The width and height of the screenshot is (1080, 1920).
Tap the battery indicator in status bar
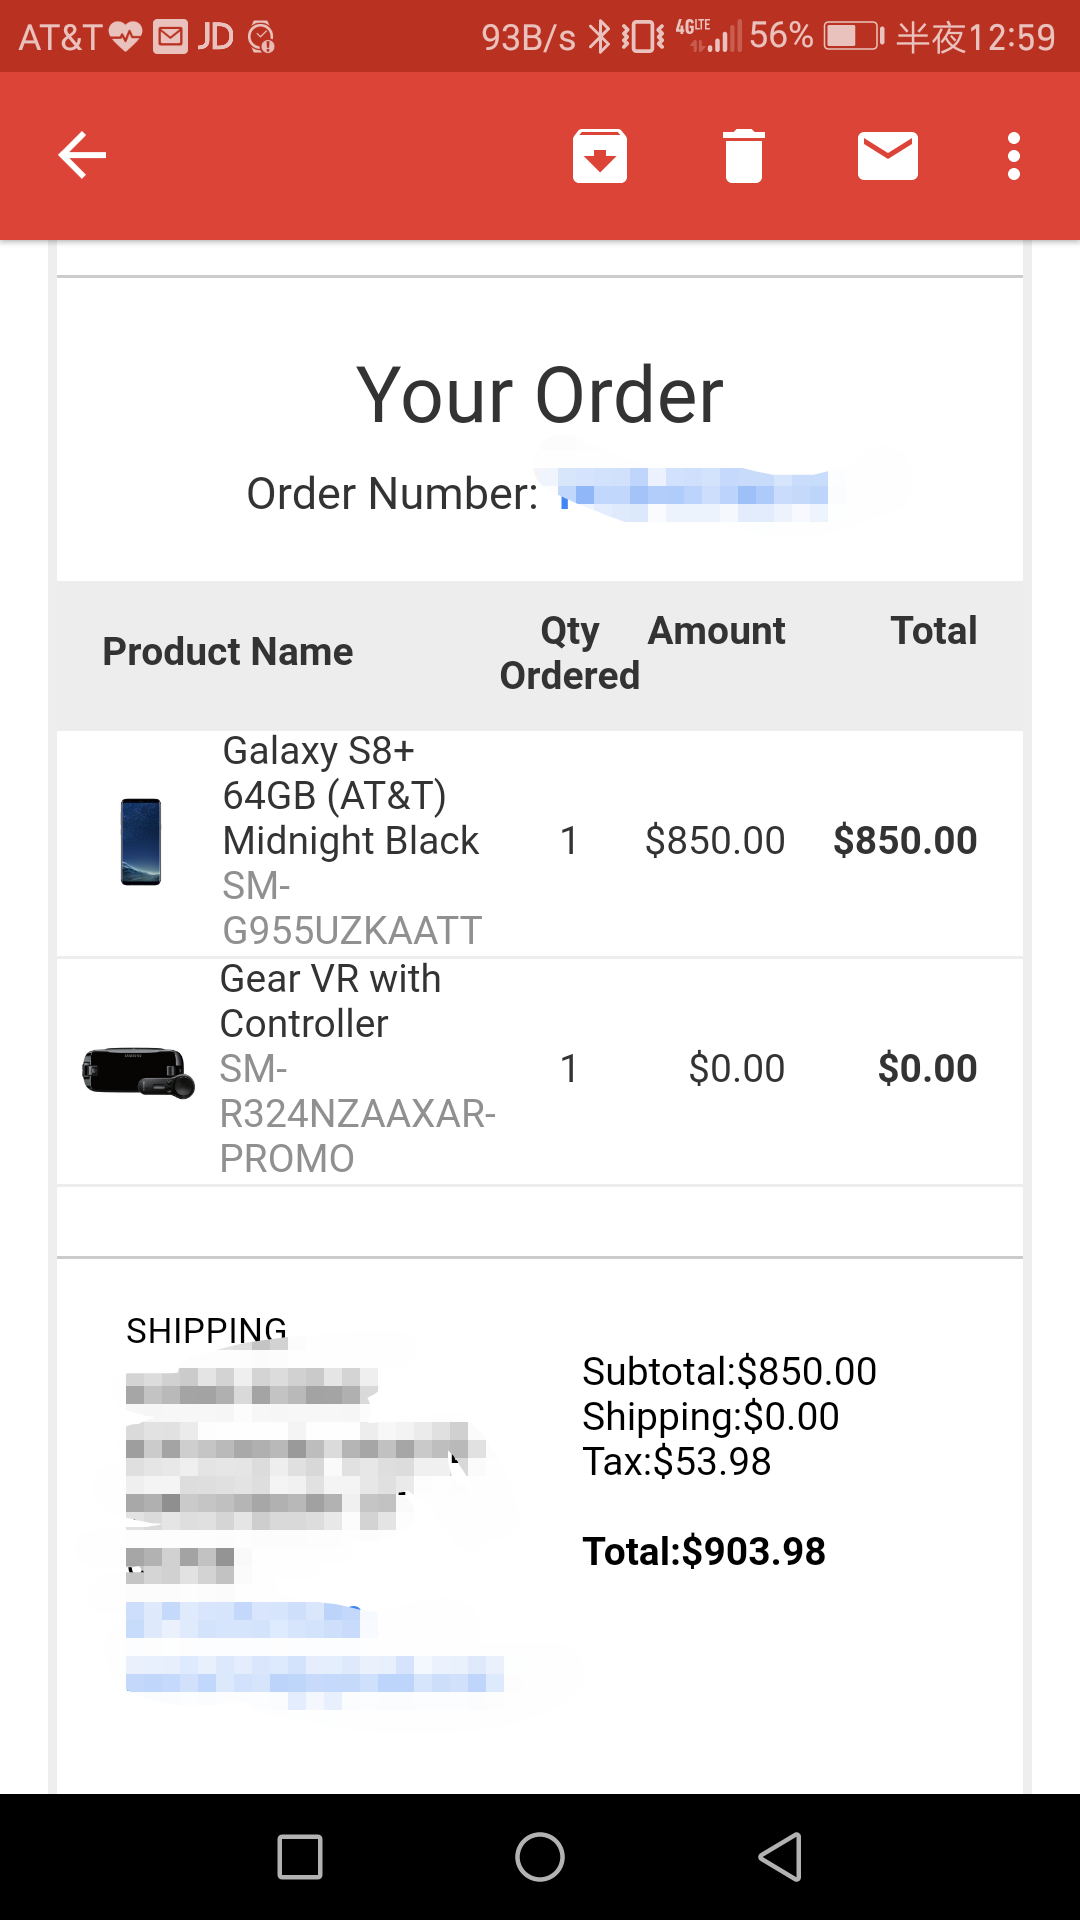point(853,37)
